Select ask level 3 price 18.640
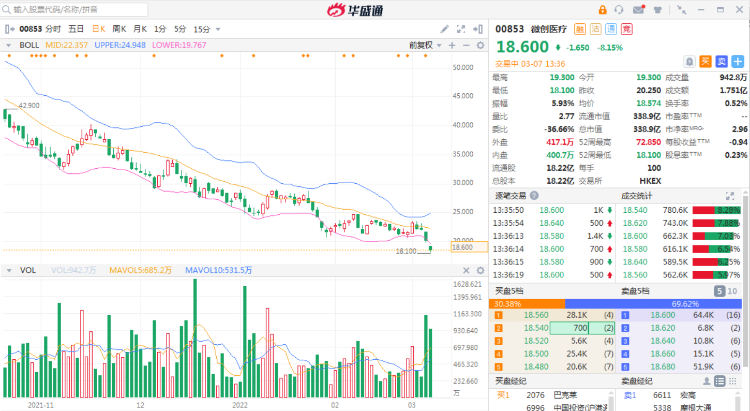This screenshot has width=750, height=411. pos(663,341)
